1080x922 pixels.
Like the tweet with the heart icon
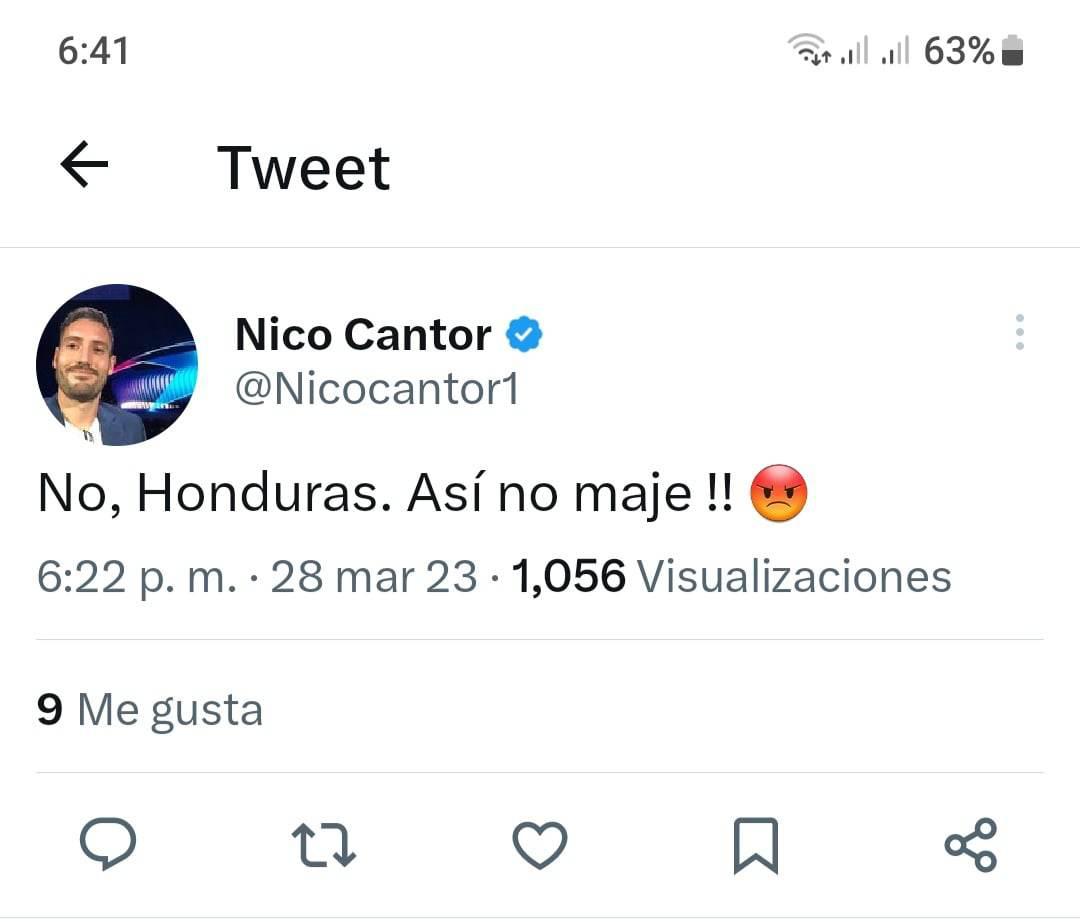pos(540,845)
